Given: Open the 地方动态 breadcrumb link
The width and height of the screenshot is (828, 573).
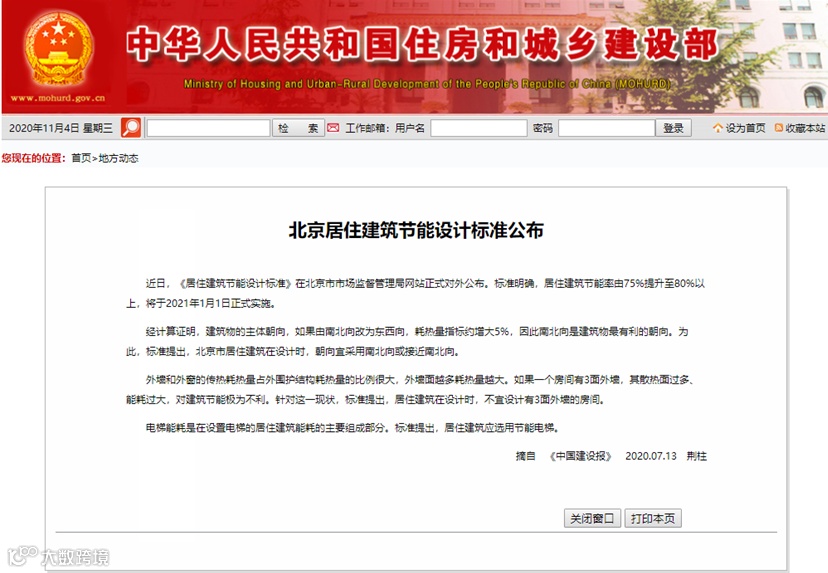Looking at the screenshot, I should (x=118, y=158).
